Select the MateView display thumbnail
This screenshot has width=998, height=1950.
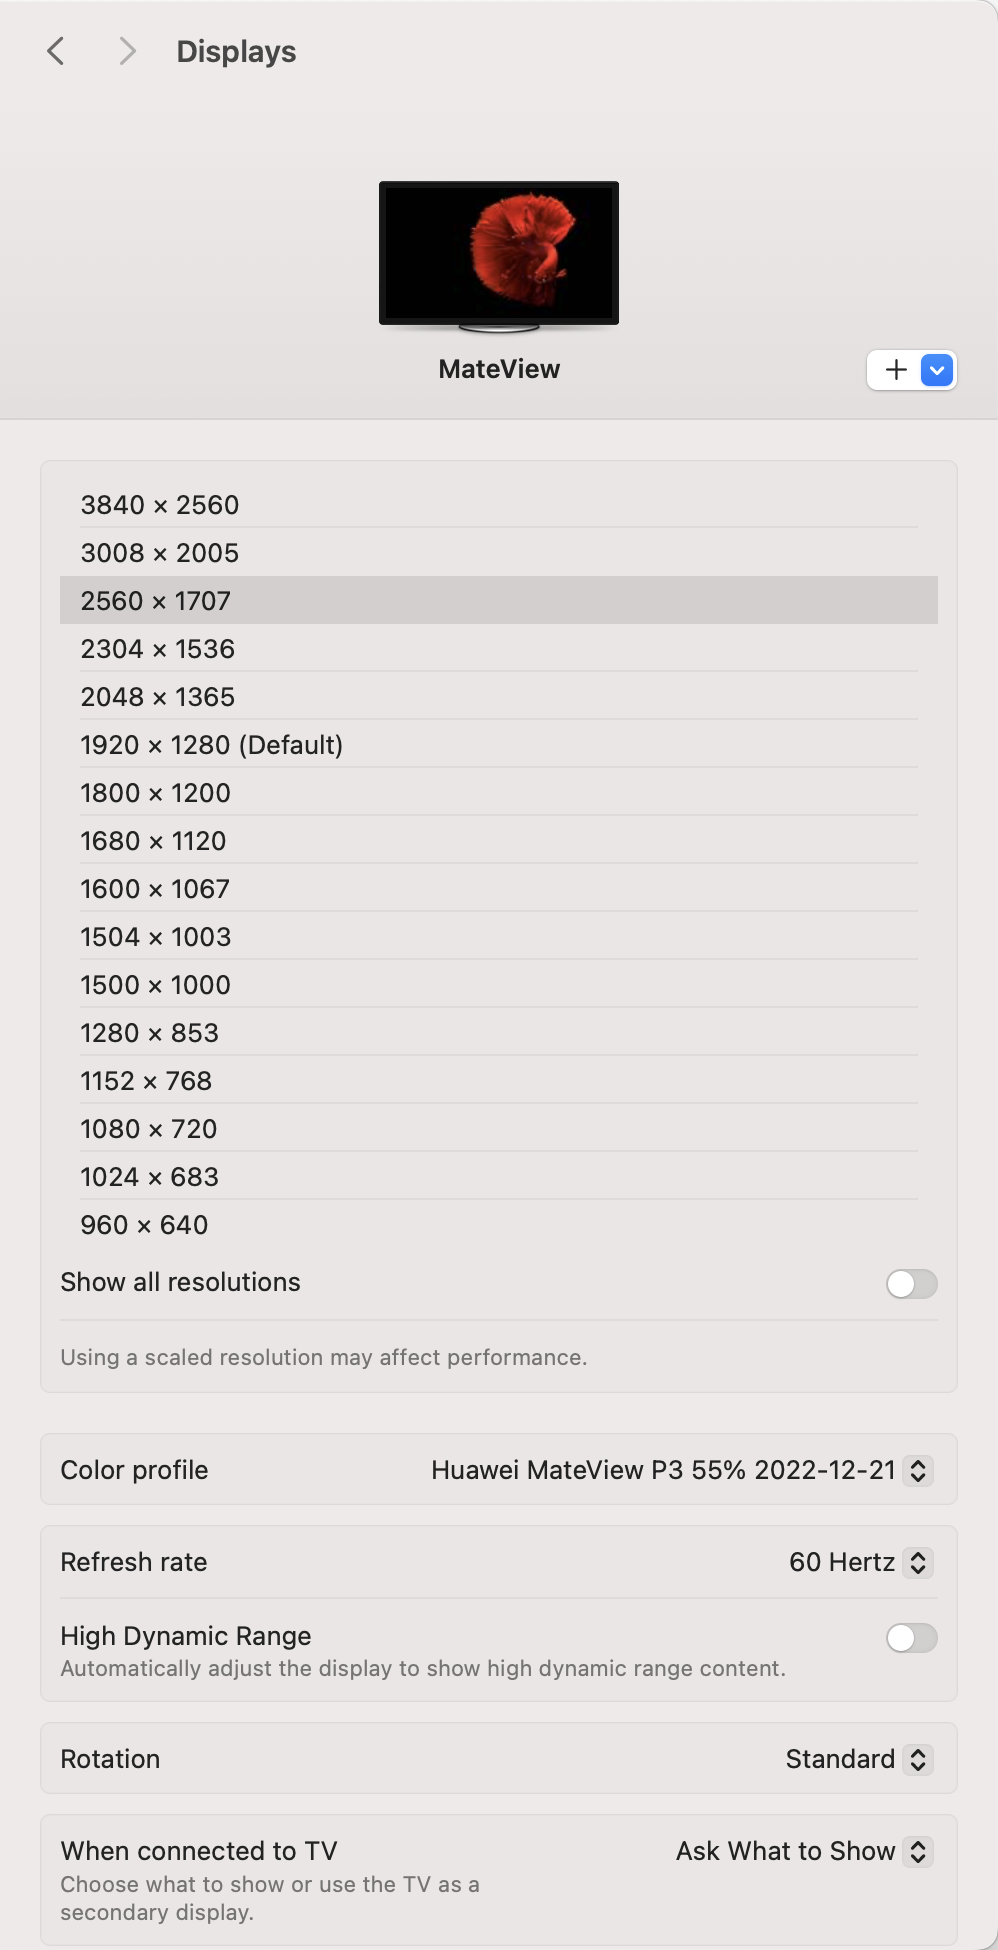[x=498, y=254]
